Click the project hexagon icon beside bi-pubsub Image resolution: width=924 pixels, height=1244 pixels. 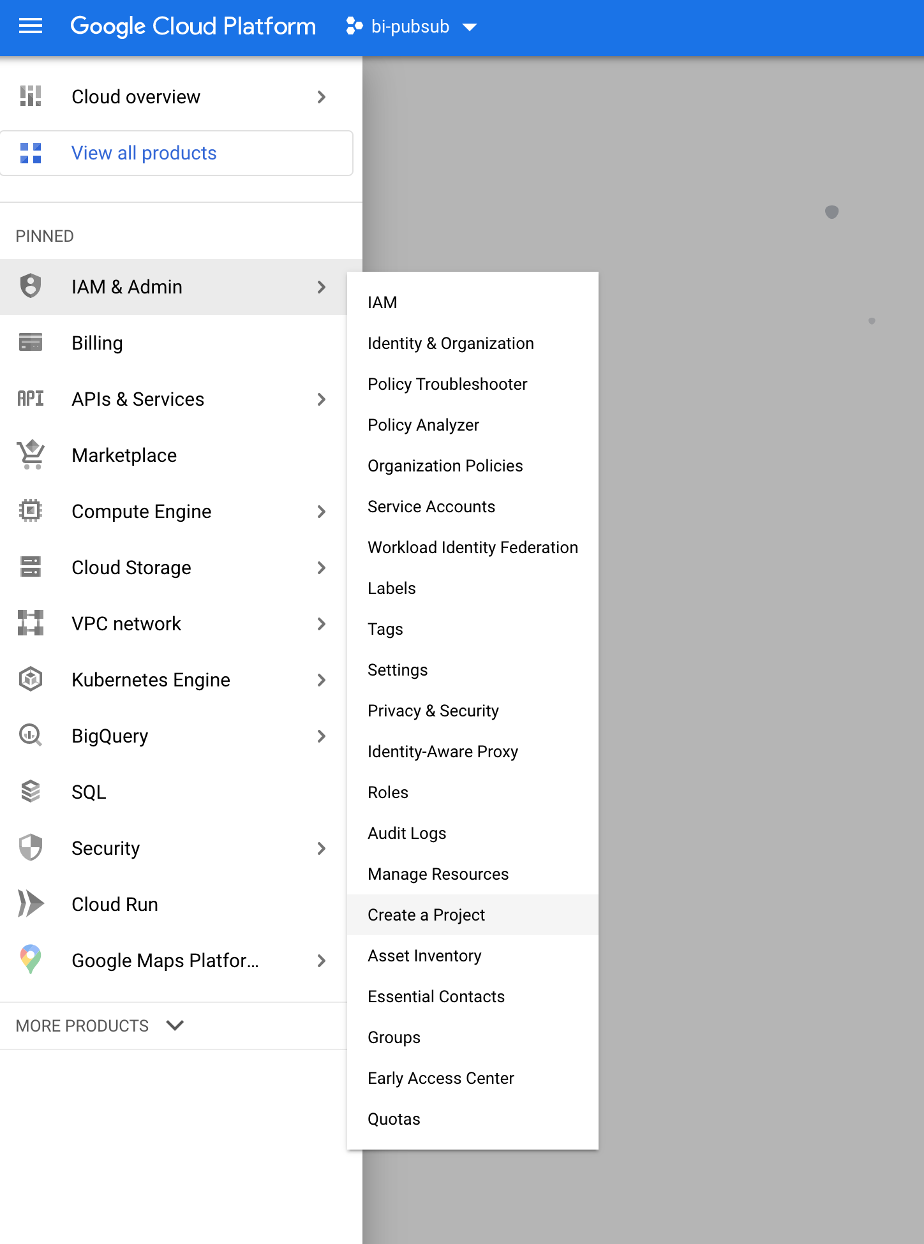tap(353, 27)
